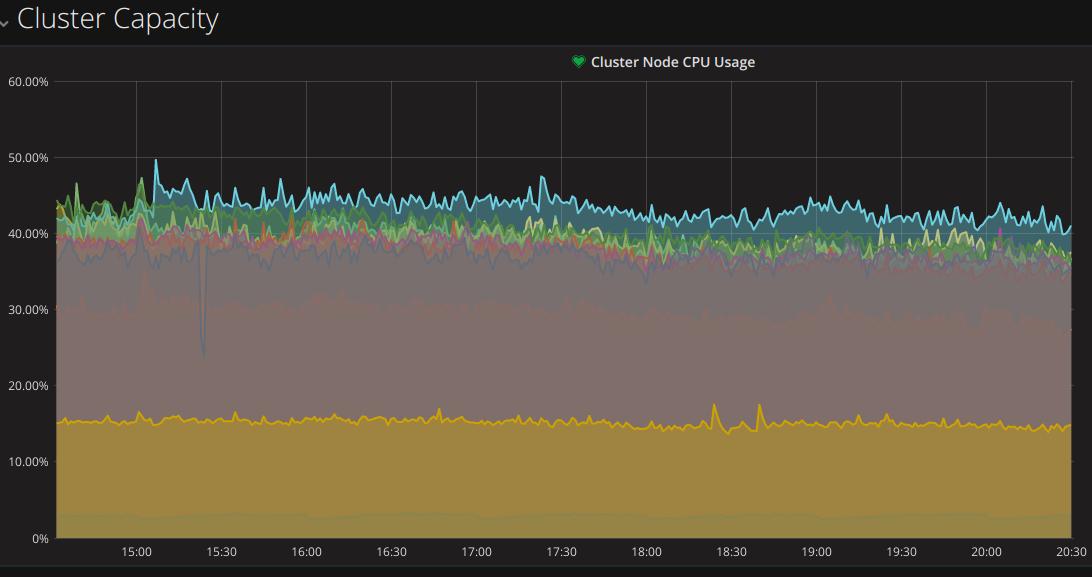
Task: Click the 60.00% y-axis label
Action: 28,81
